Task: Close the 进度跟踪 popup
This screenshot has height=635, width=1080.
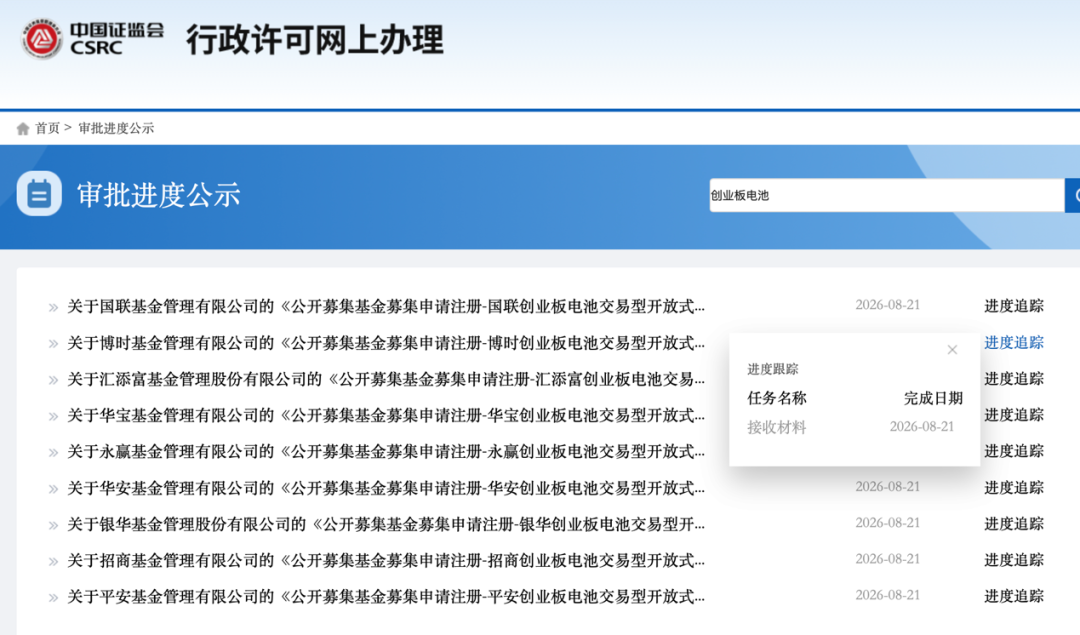Action: point(952,350)
